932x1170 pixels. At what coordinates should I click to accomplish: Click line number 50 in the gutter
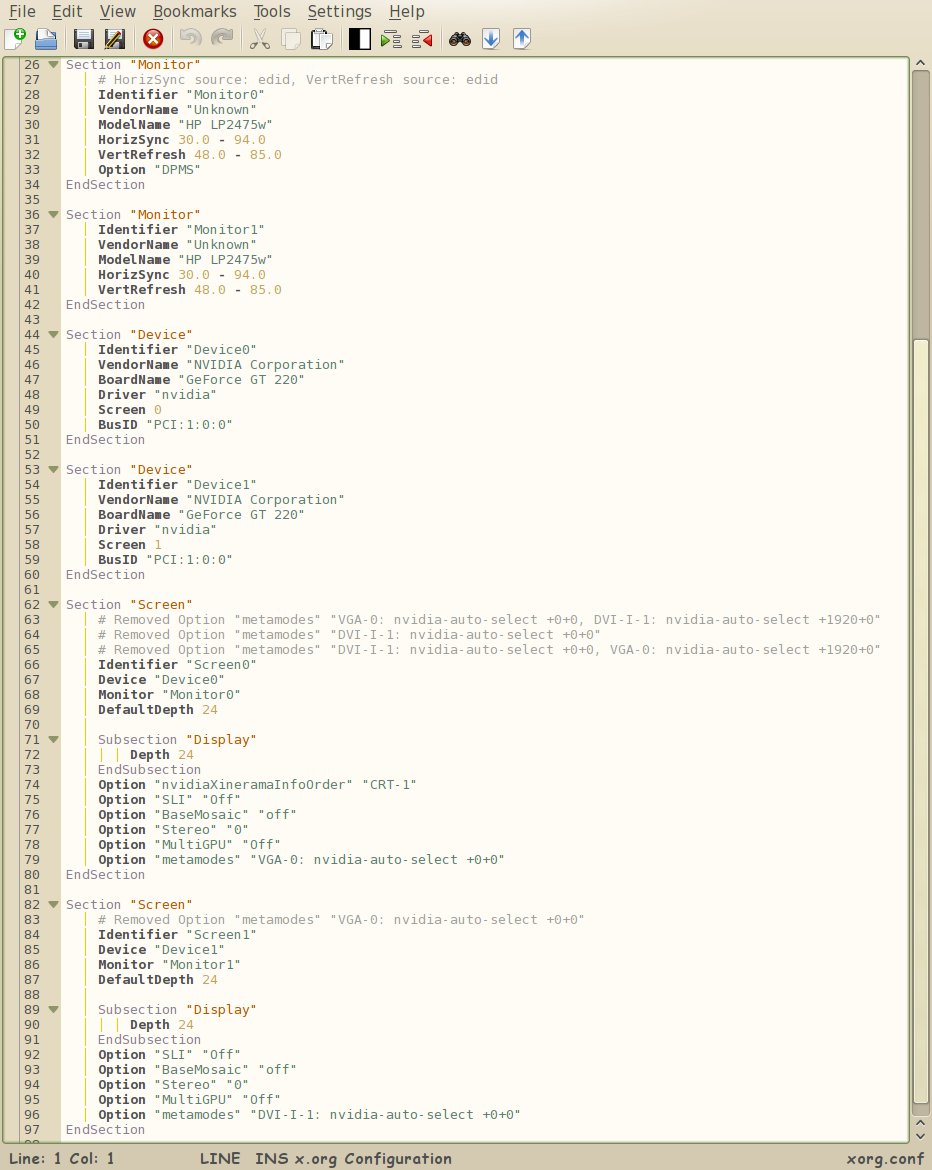click(32, 425)
